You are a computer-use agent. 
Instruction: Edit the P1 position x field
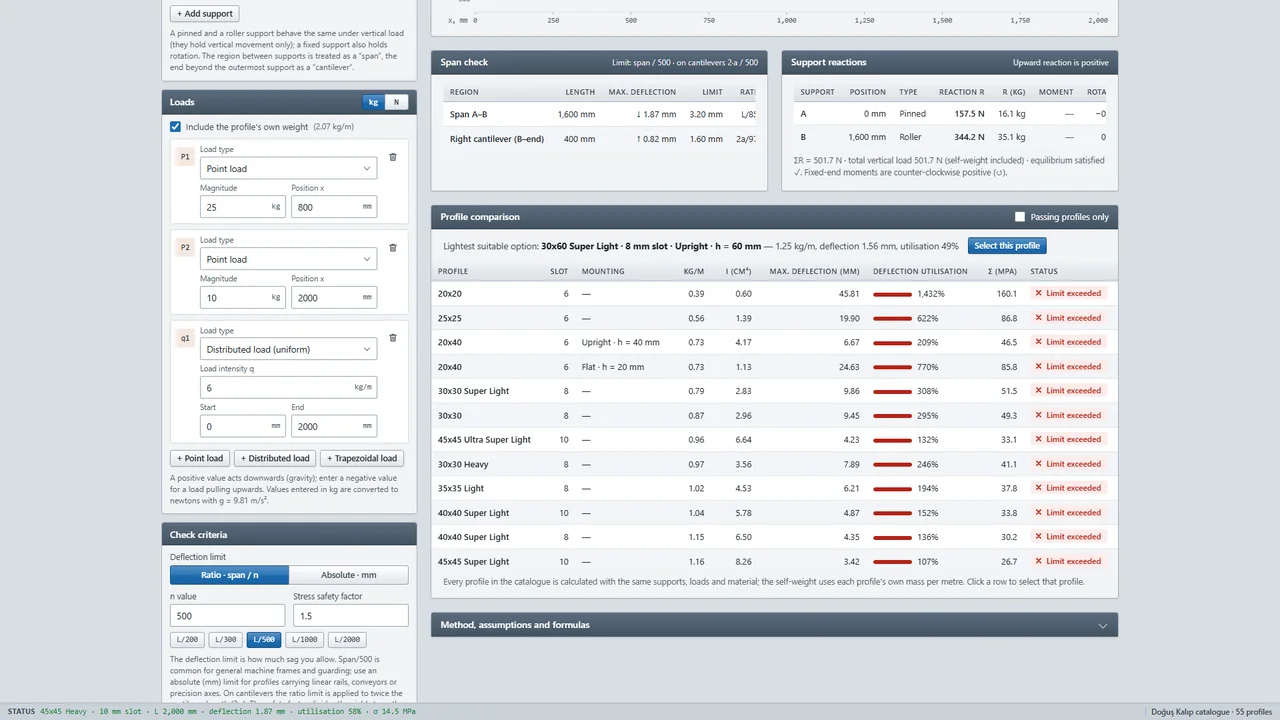[334, 207]
